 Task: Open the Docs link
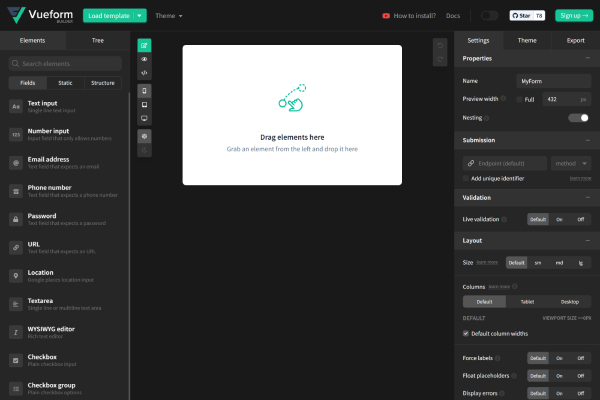point(453,16)
